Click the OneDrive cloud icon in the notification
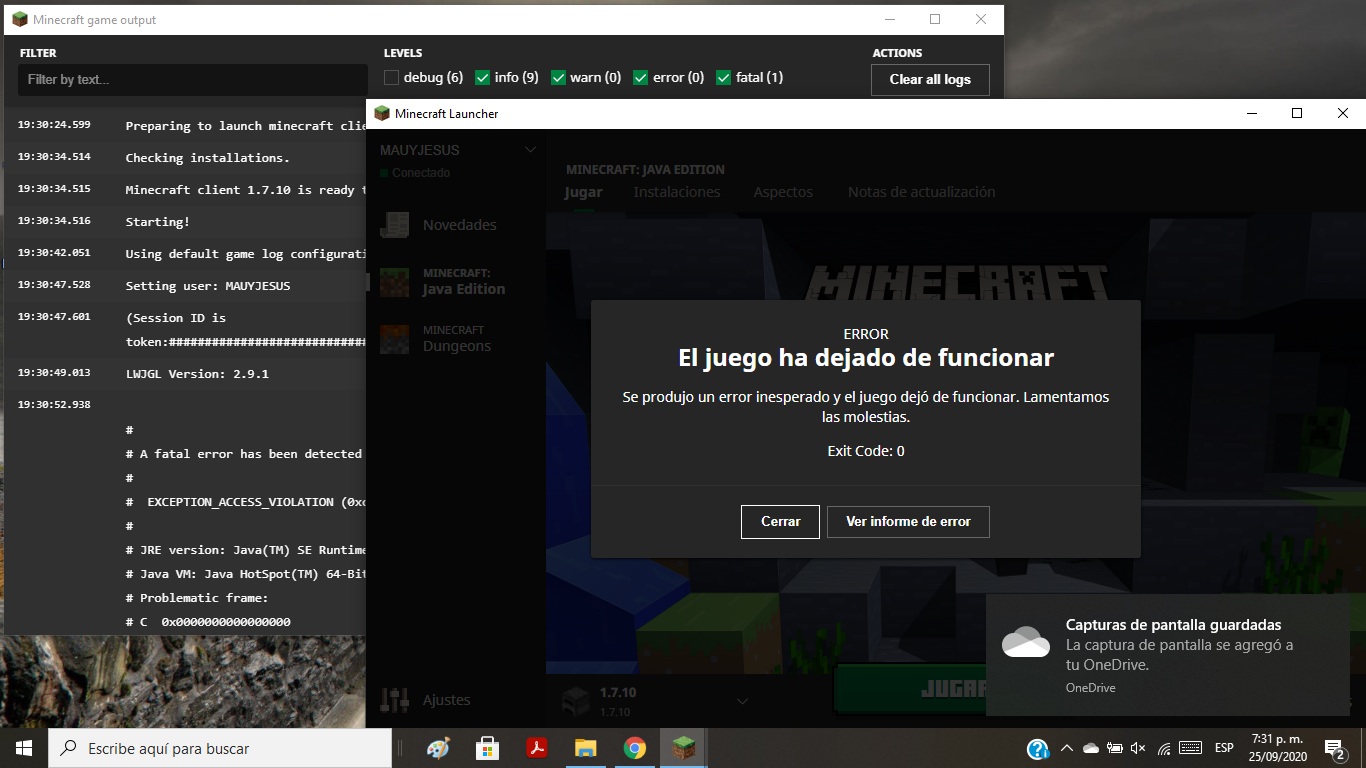 pyautogui.click(x=1025, y=642)
